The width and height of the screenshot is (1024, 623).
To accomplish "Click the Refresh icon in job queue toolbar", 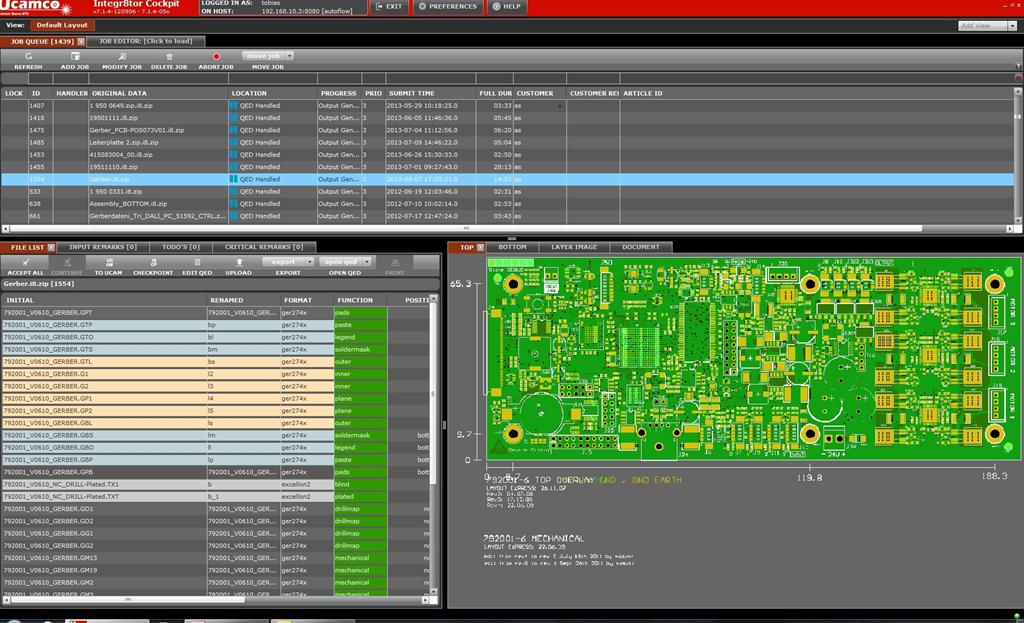I will 28,57.
